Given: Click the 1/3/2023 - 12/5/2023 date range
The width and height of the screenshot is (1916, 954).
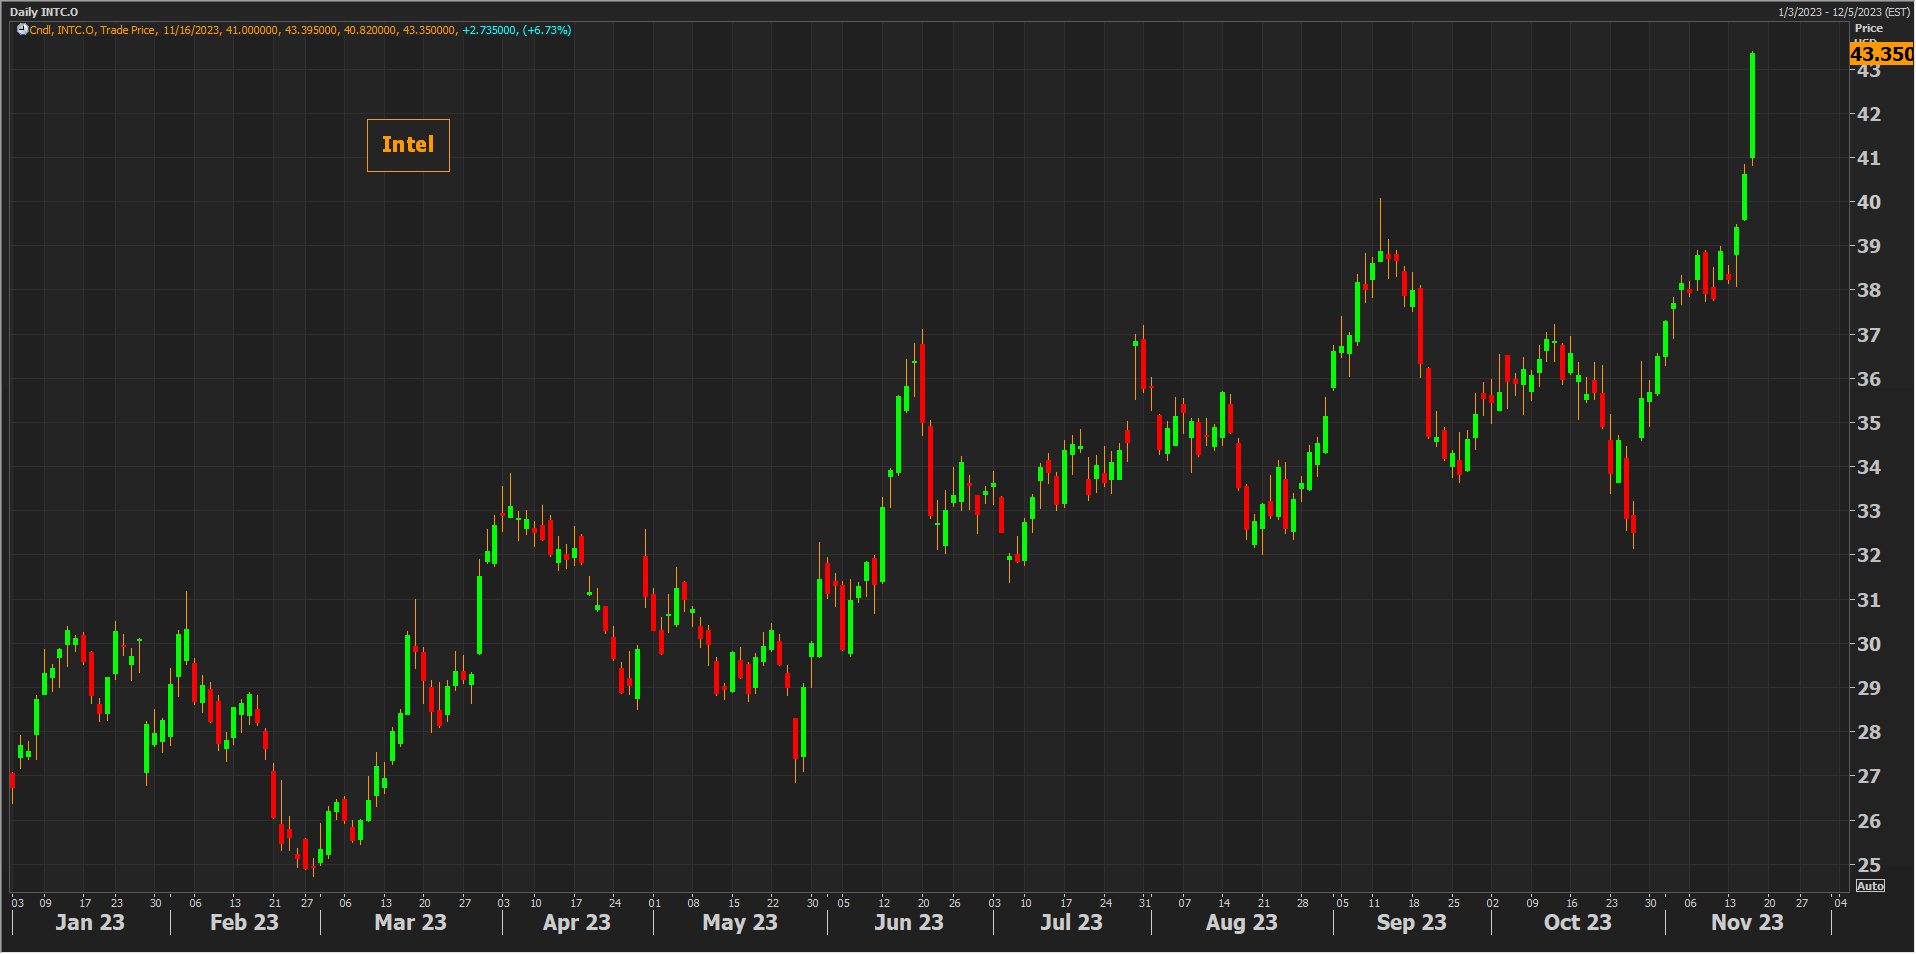Looking at the screenshot, I should coord(1843,12).
